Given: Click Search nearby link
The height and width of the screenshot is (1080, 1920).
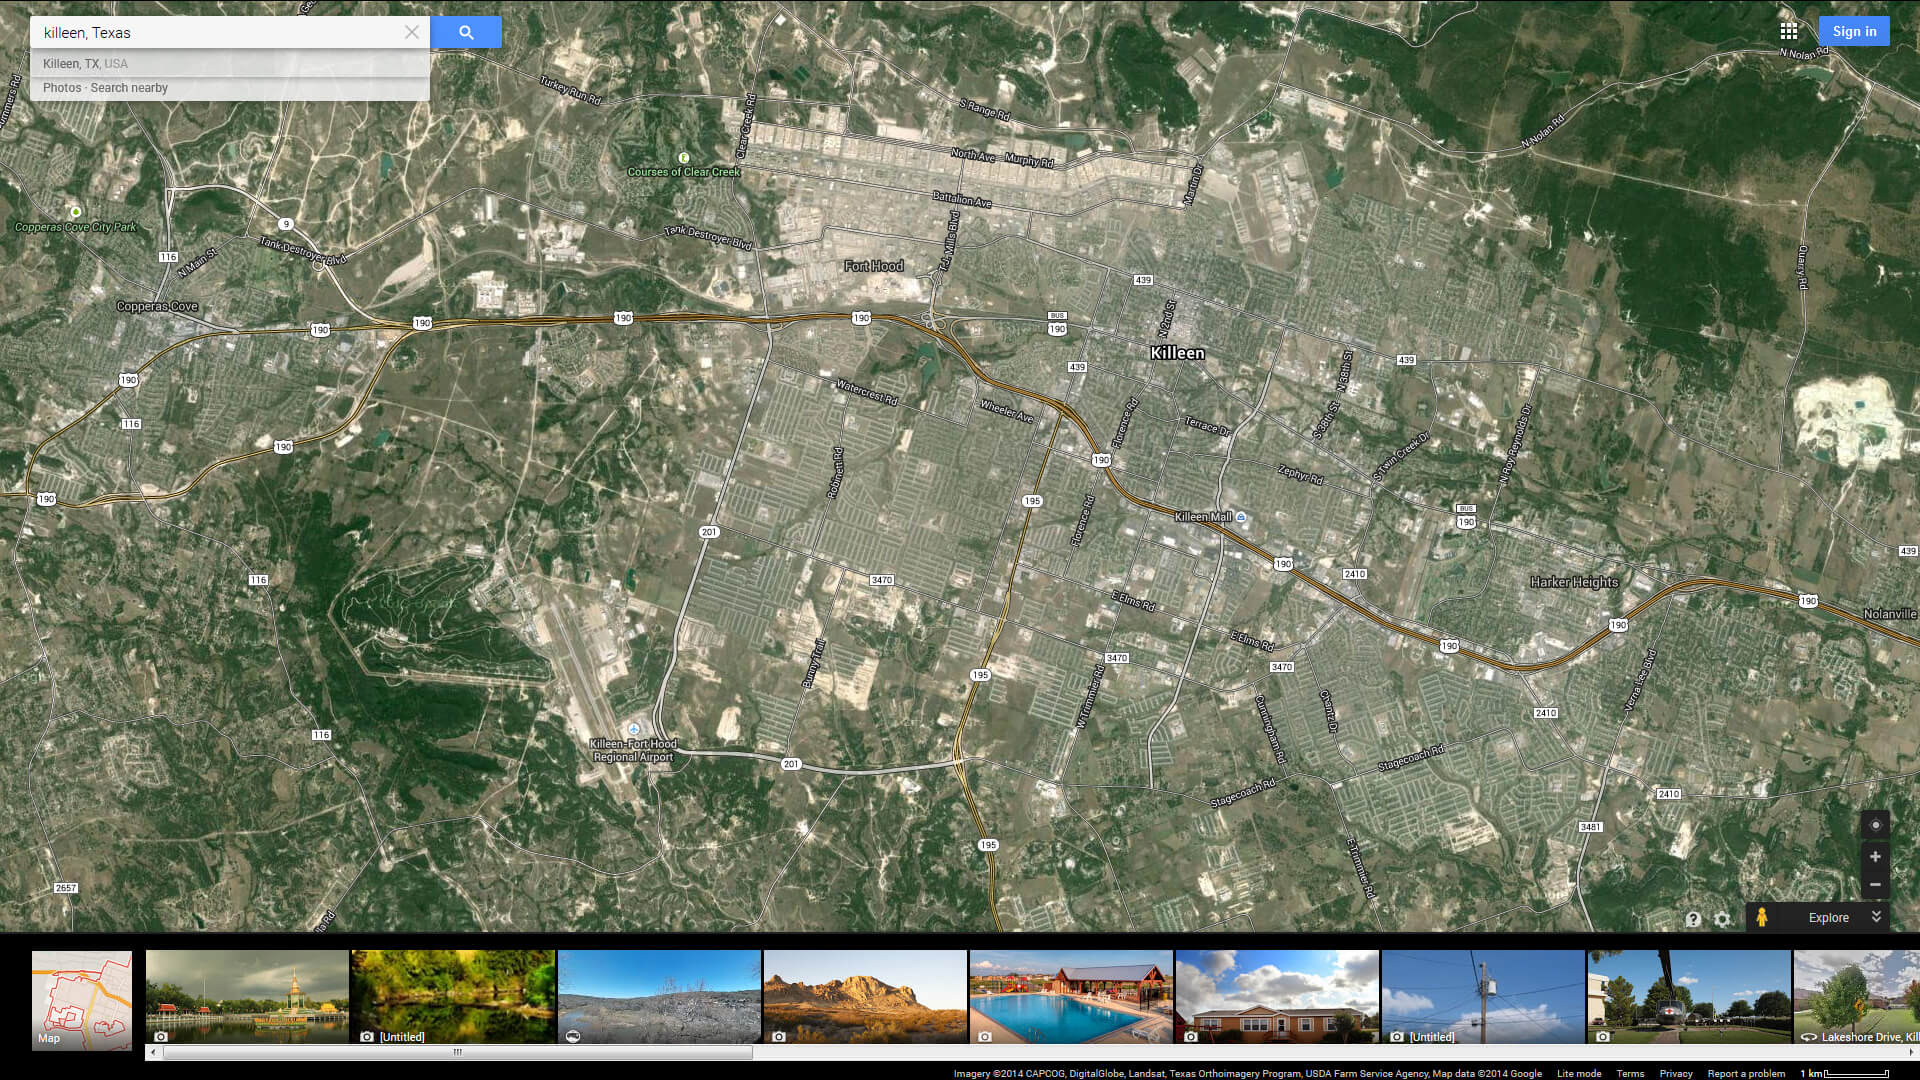Looking at the screenshot, I should click(x=129, y=88).
